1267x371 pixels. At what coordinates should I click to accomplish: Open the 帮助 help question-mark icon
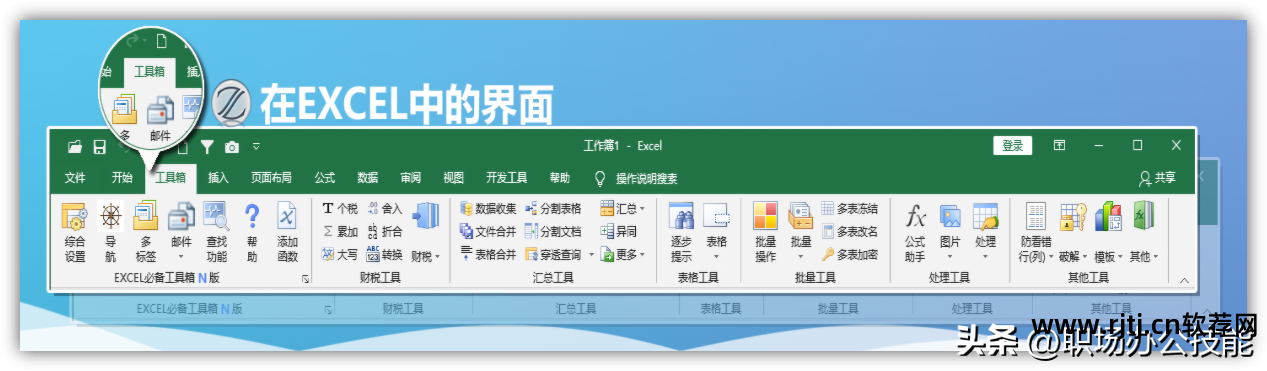252,231
